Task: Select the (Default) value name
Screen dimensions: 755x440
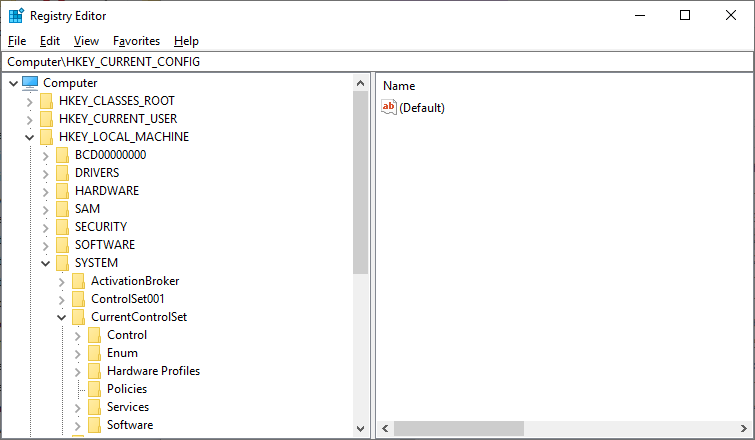Action: (x=422, y=107)
